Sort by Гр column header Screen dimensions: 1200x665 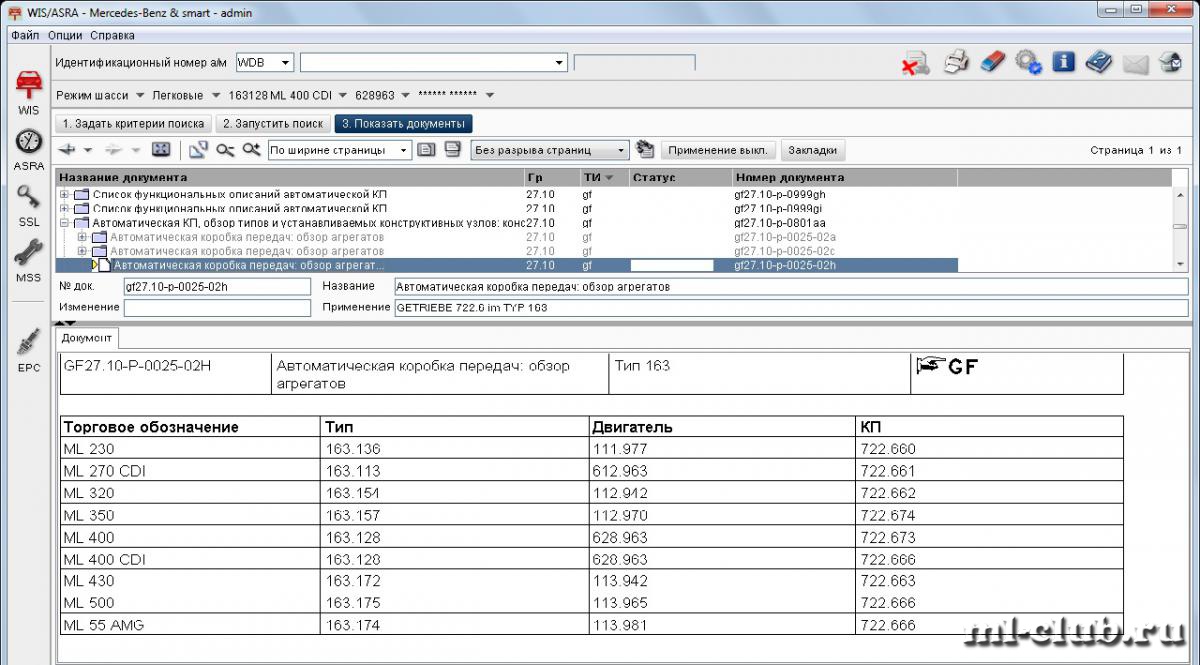click(550, 177)
